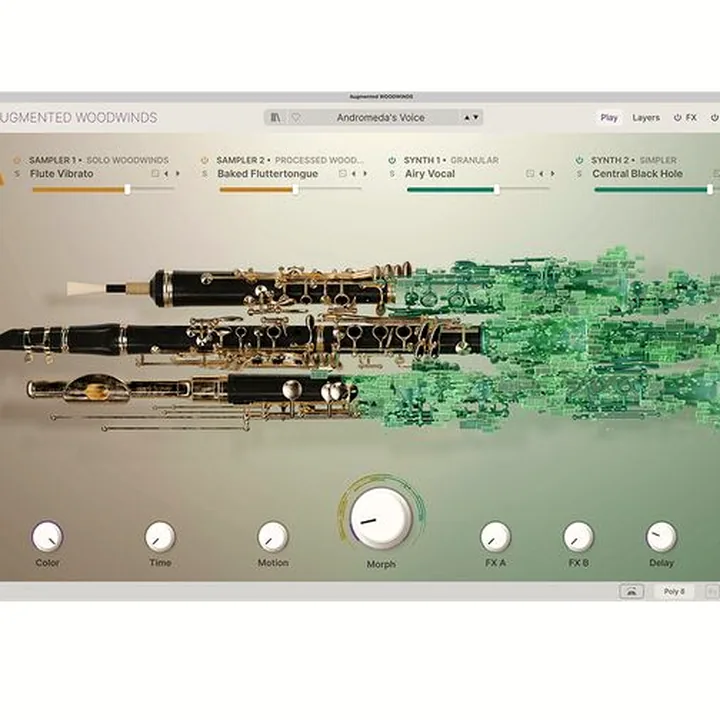The image size is (720, 720).
Task: Click the Synth 1 Granular label
Action: coord(451,160)
